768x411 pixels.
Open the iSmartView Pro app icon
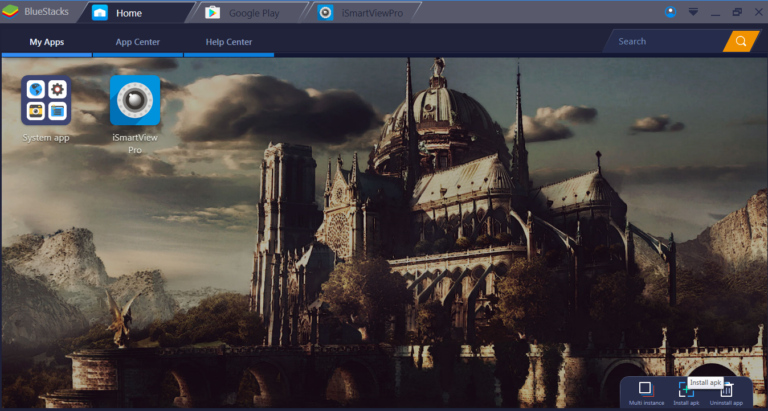135,100
